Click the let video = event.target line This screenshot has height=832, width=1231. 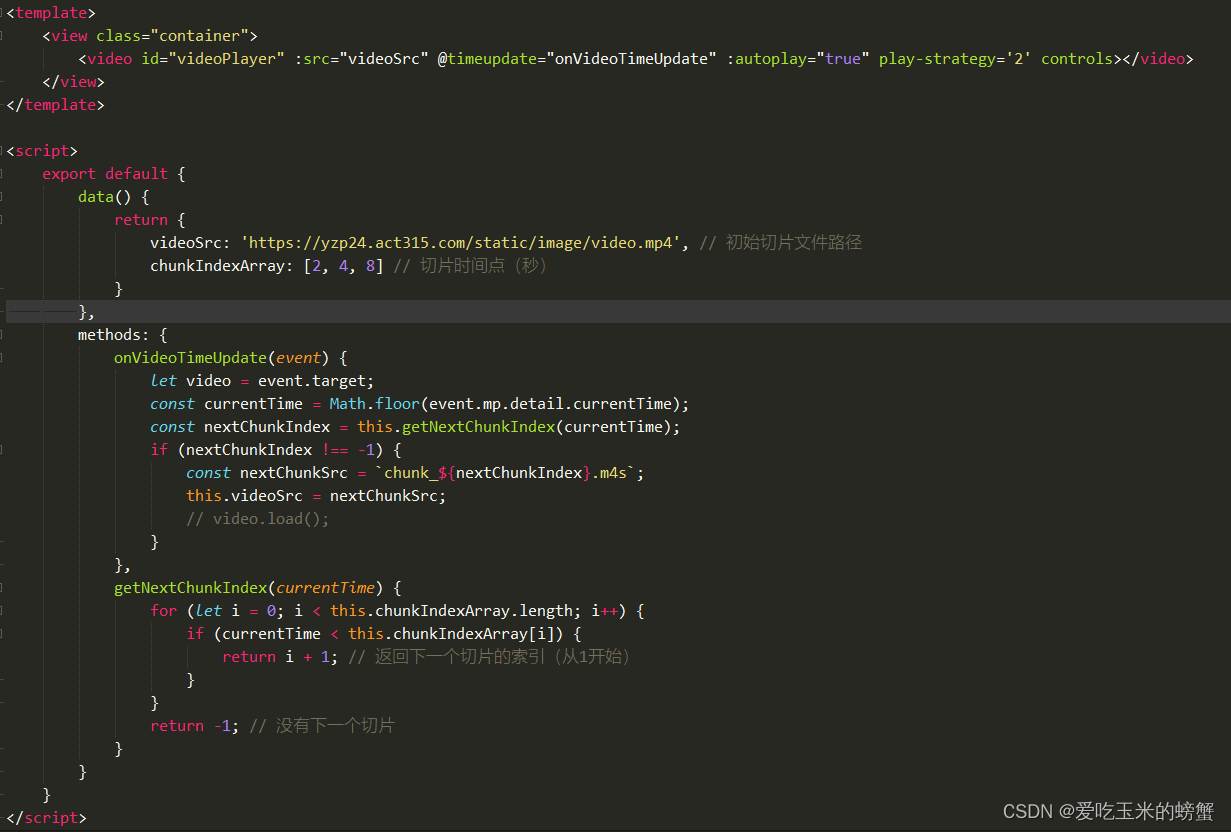tap(262, 381)
